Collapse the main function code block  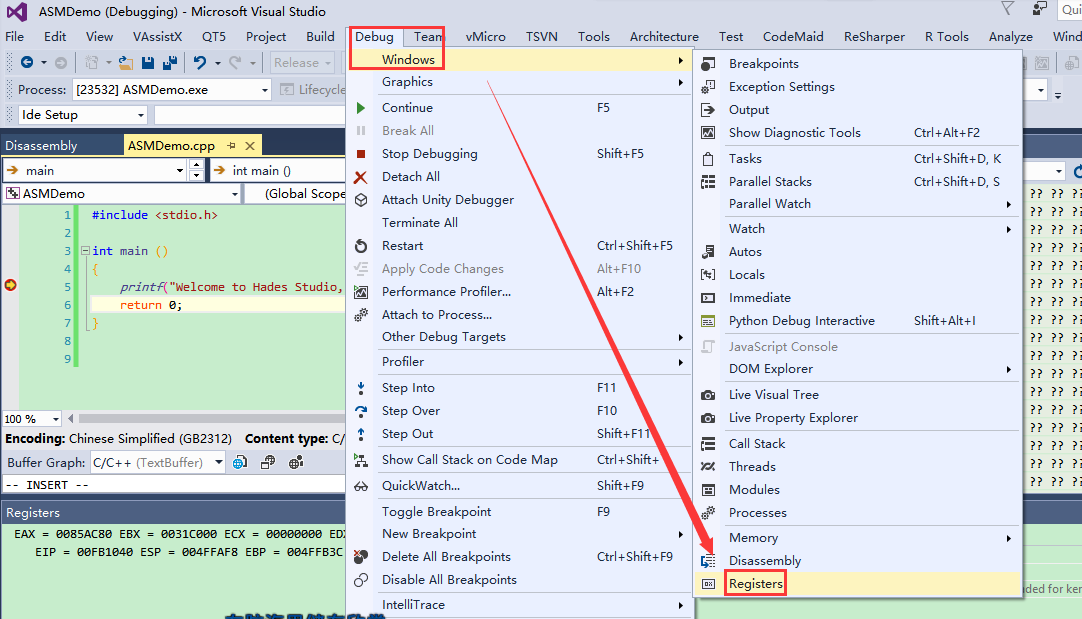(85, 251)
